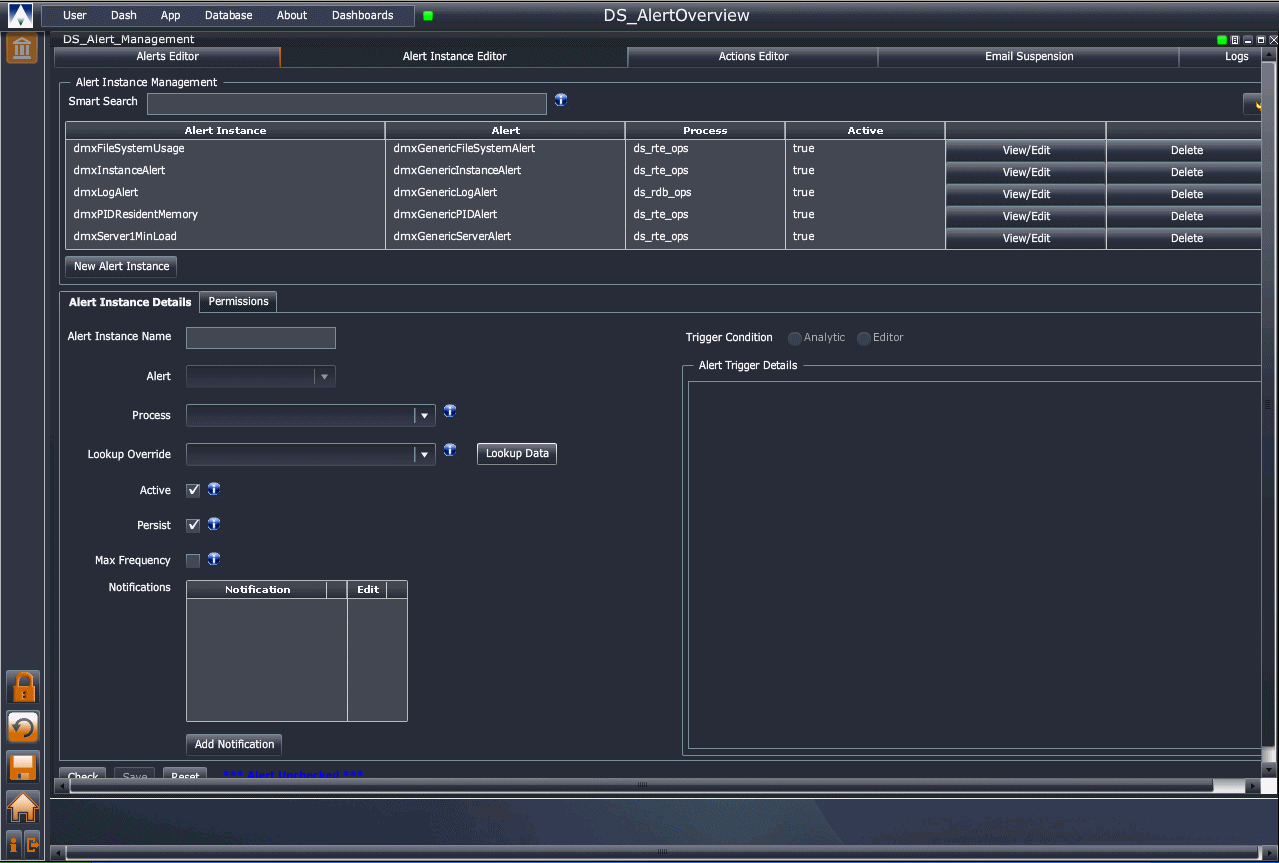Click Delete for dmxInstanceAlert
This screenshot has width=1279, height=863.
click(x=1186, y=172)
